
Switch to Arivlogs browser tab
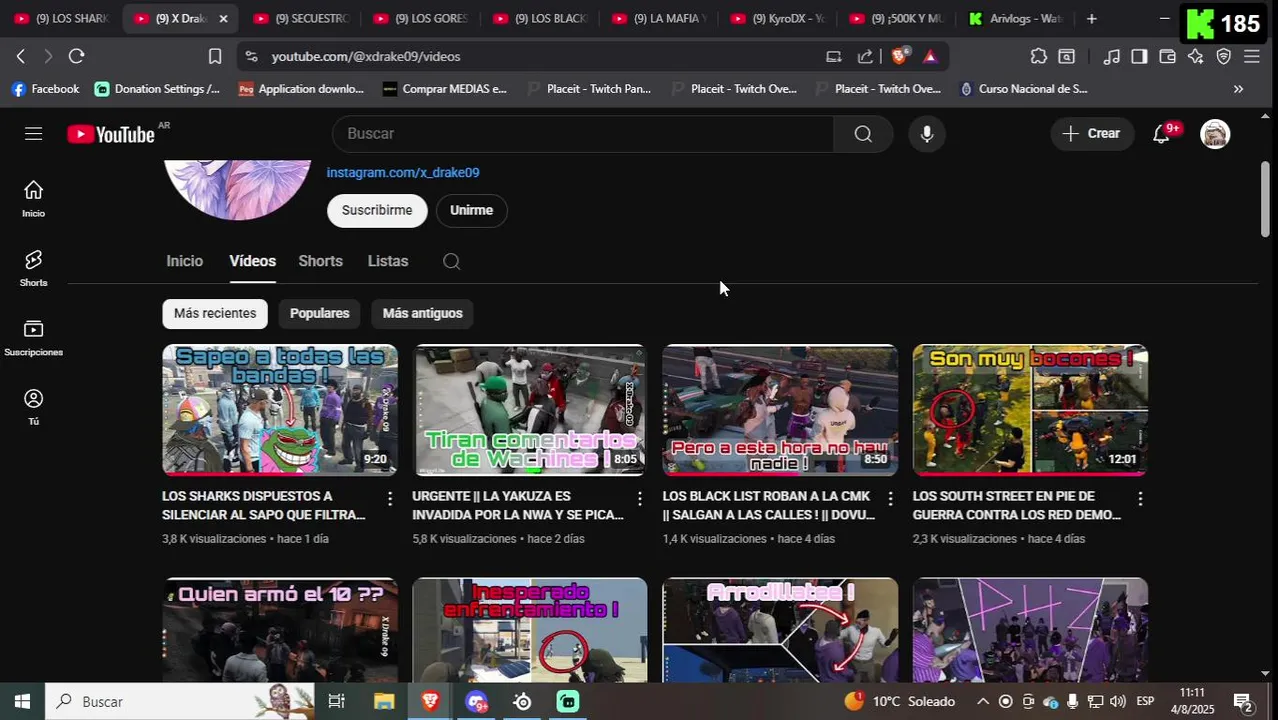pyautogui.click(x=1016, y=19)
